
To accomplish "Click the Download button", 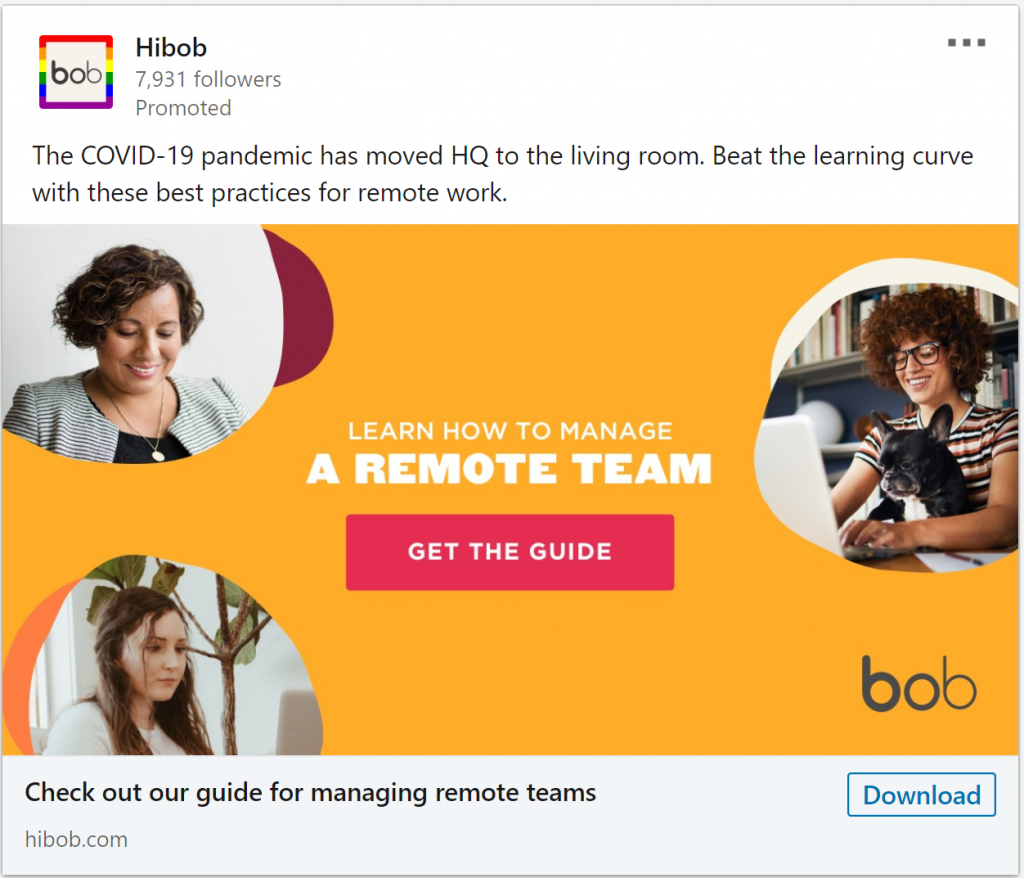I will [x=921, y=794].
